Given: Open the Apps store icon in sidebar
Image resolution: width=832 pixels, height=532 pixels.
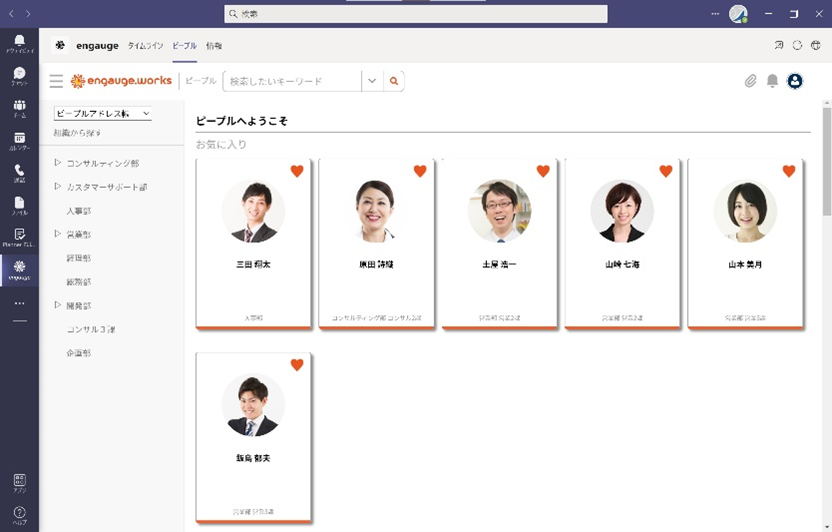Looking at the screenshot, I should [19, 483].
